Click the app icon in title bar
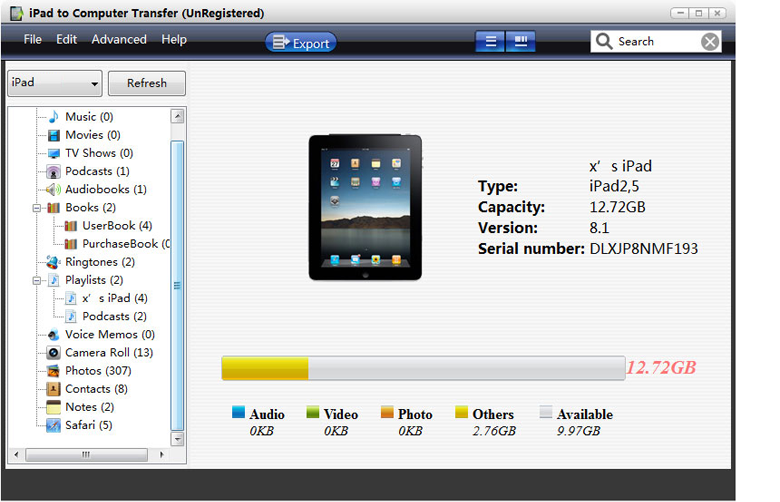 16,13
